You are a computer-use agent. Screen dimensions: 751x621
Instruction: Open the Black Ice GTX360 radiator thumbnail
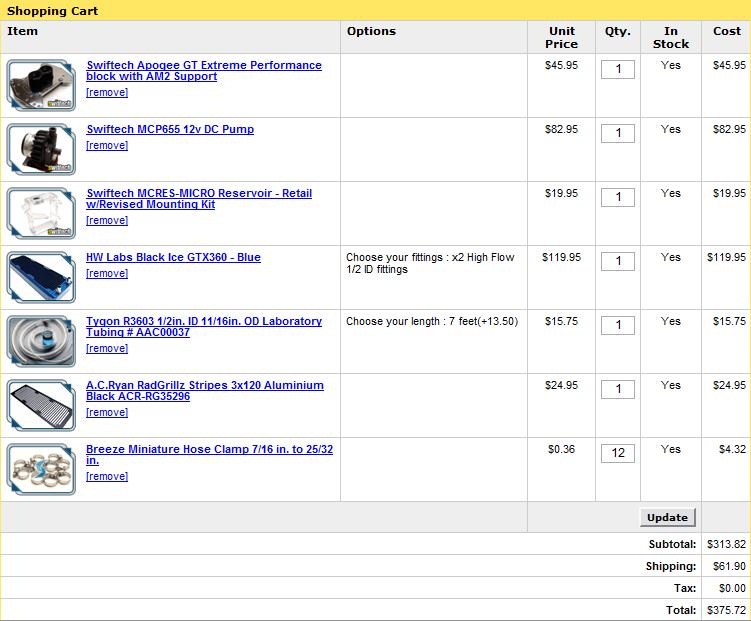pyautogui.click(x=41, y=277)
